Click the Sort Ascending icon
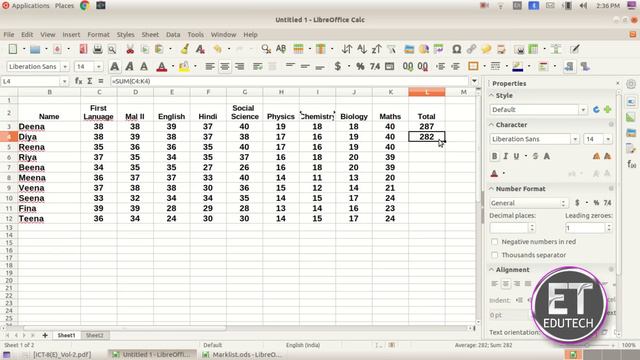 tap(362, 49)
